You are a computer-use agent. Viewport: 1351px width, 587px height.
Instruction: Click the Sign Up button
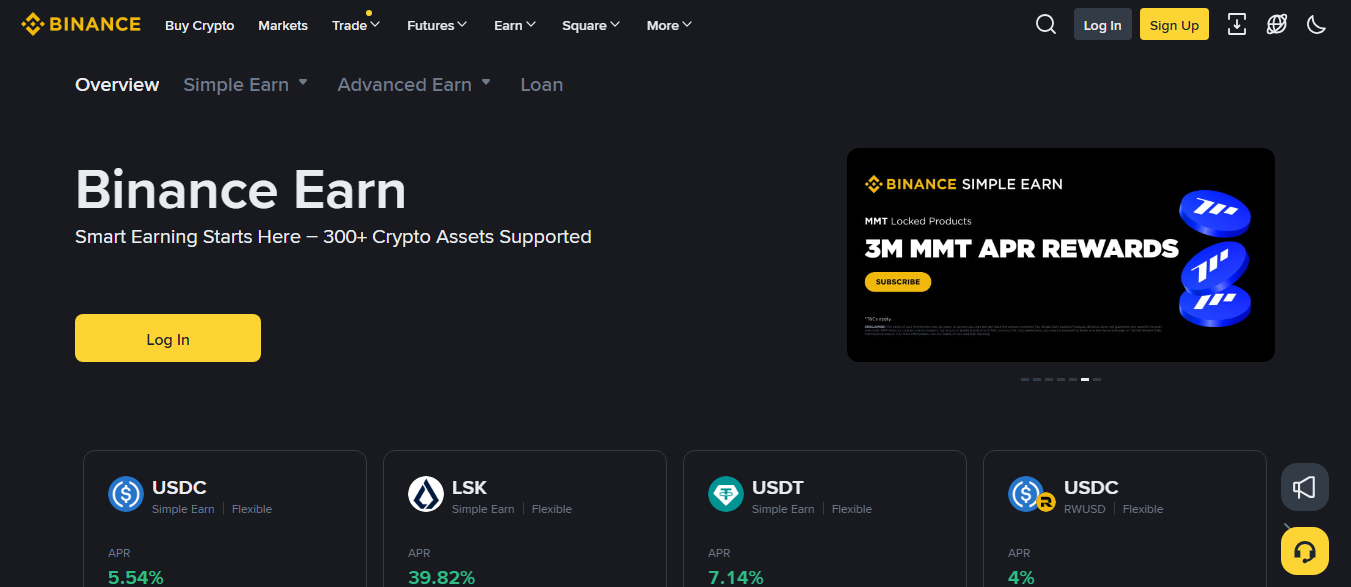[x=1174, y=25]
